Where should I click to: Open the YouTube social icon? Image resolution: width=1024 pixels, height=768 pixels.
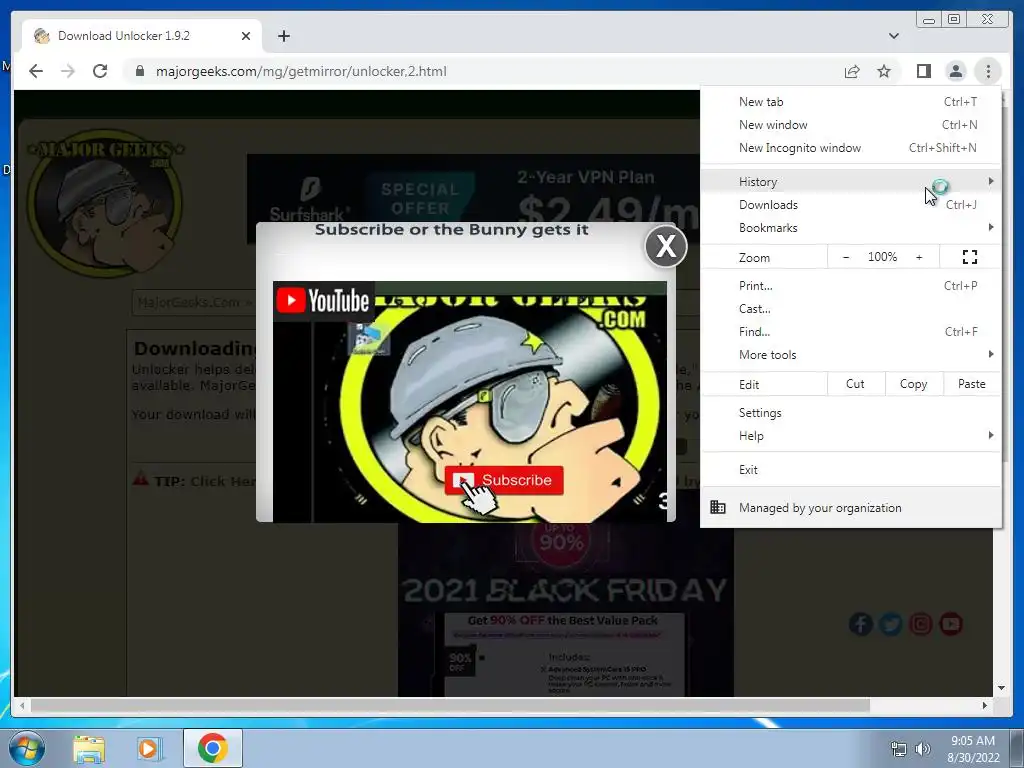pyautogui.click(x=951, y=624)
